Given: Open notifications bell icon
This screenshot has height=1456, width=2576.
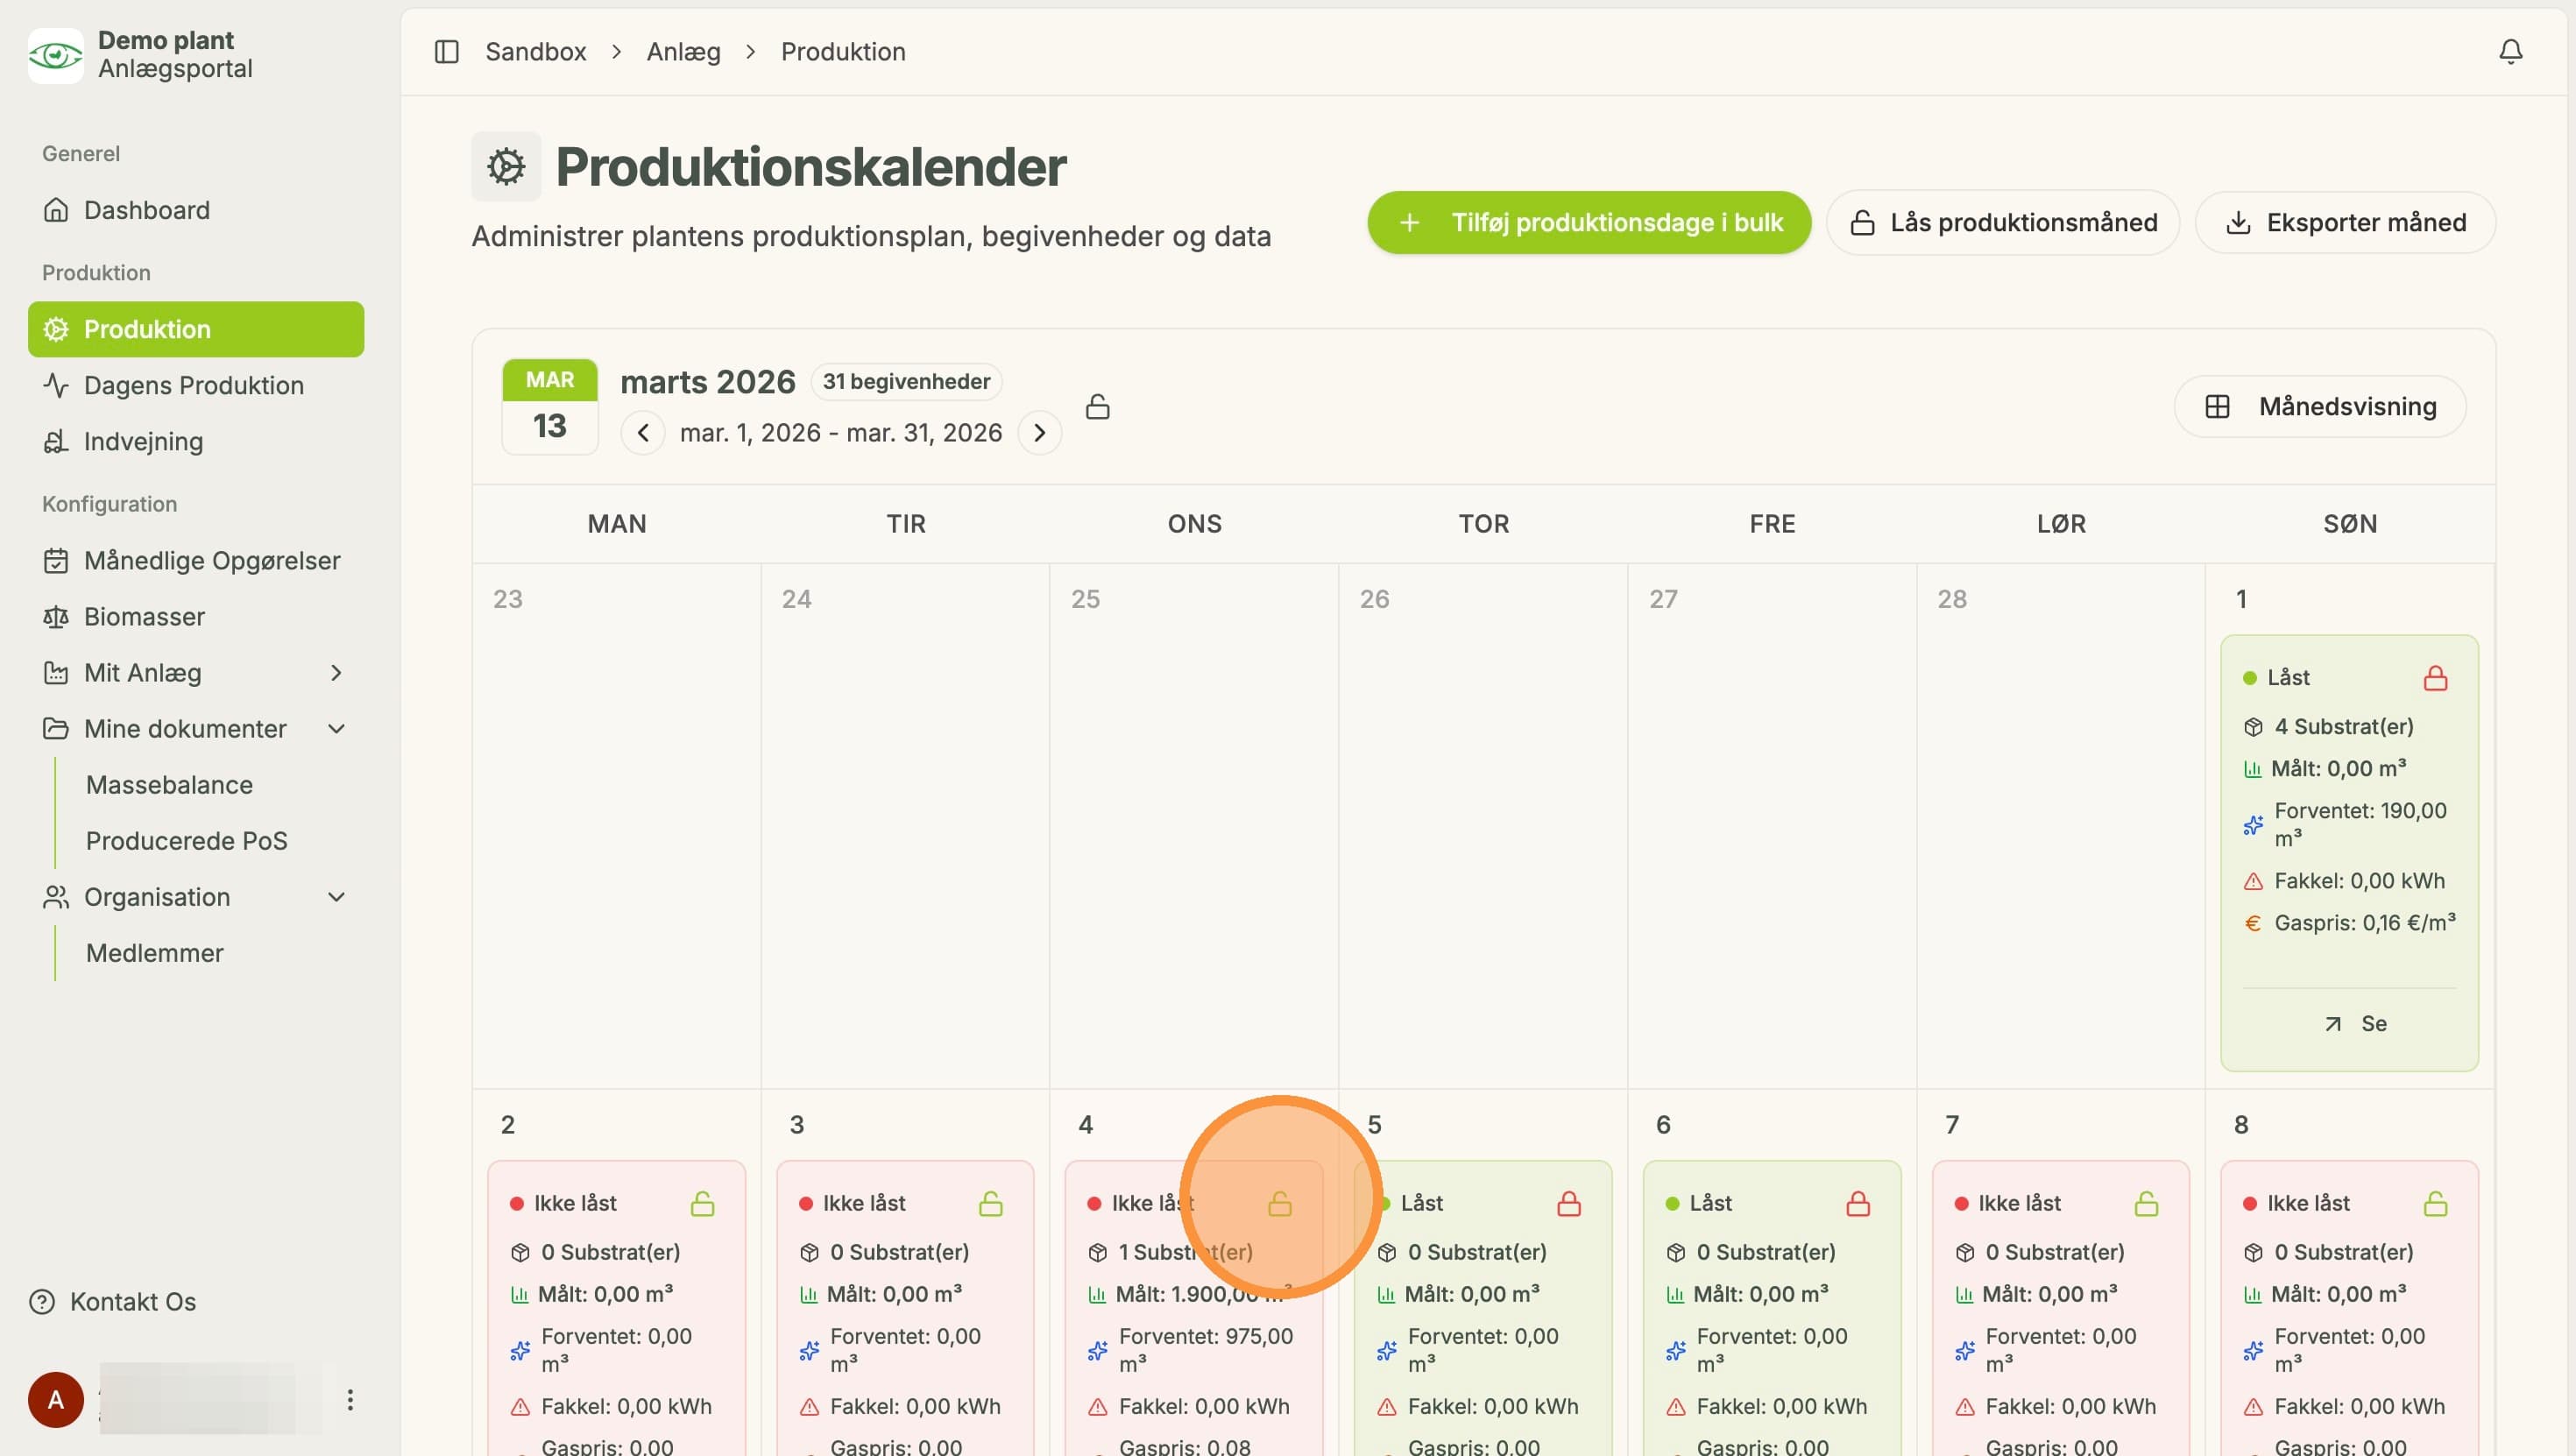Looking at the screenshot, I should 2510,51.
